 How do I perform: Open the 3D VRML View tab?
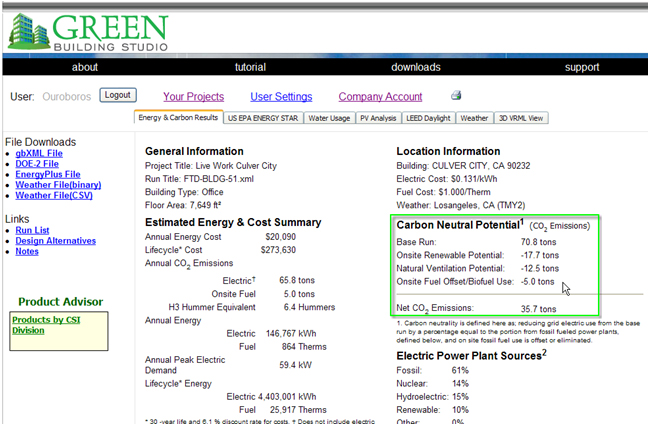(x=521, y=118)
